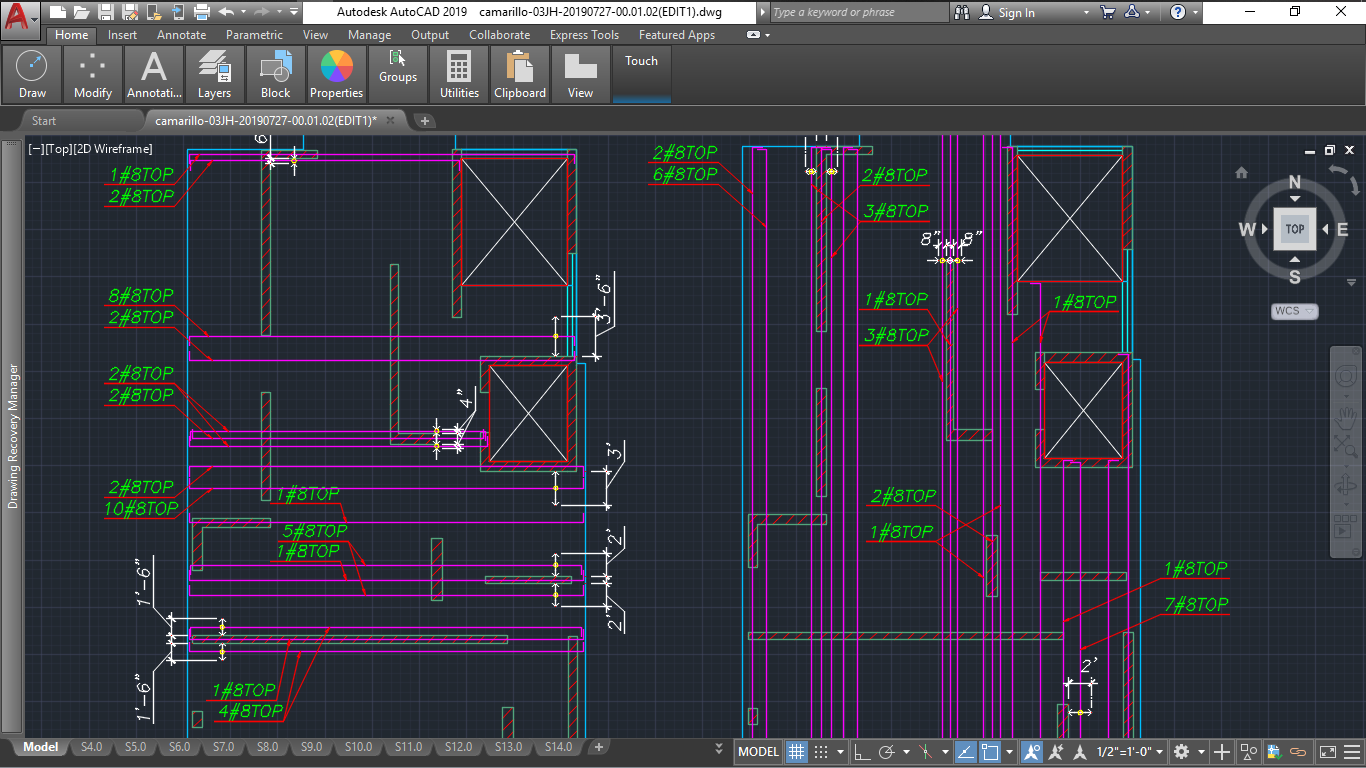Open the Workspace Switching gear icon
Viewport: 1366px width, 768px height.
click(x=1181, y=752)
